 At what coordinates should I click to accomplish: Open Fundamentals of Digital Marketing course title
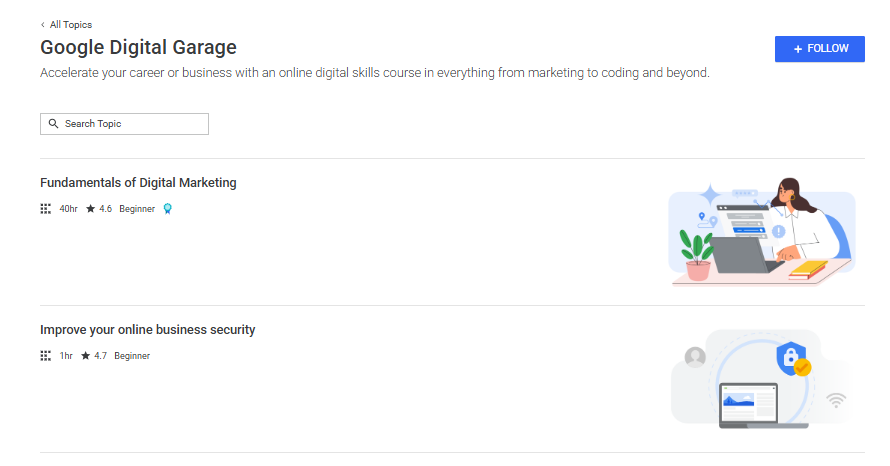(x=138, y=183)
